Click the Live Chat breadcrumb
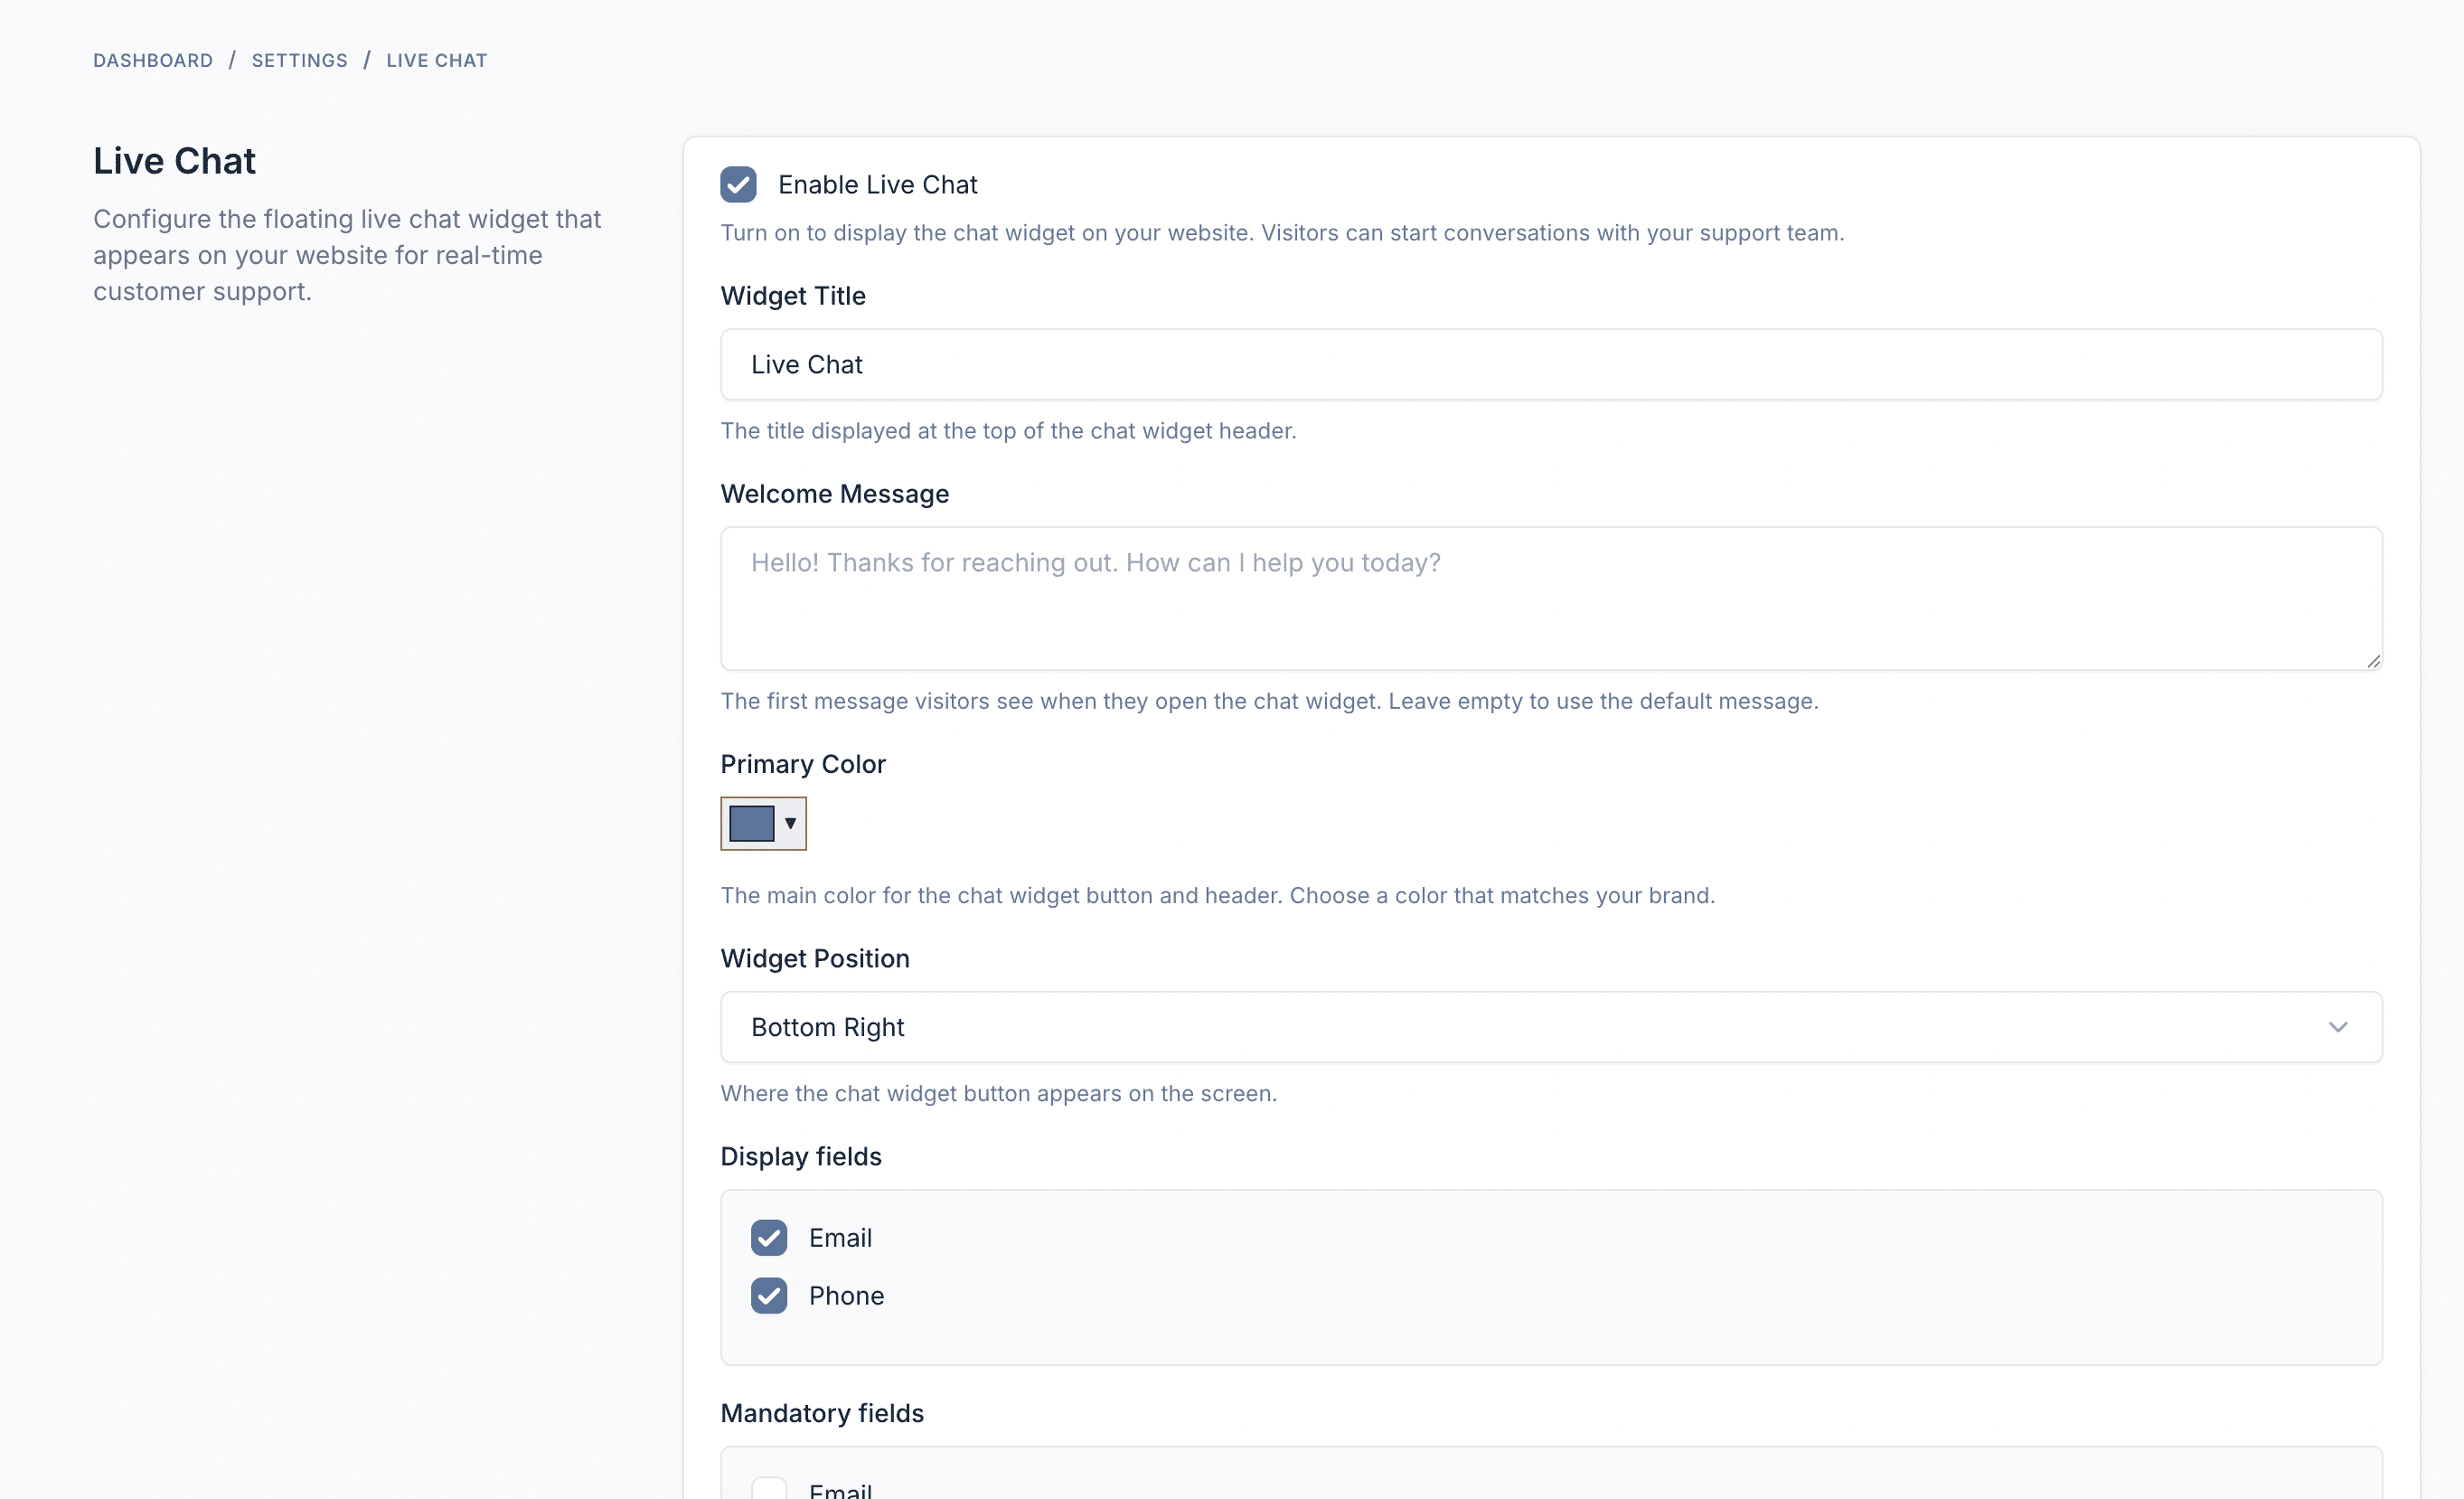Viewport: 2464px width, 1499px height. [436, 60]
